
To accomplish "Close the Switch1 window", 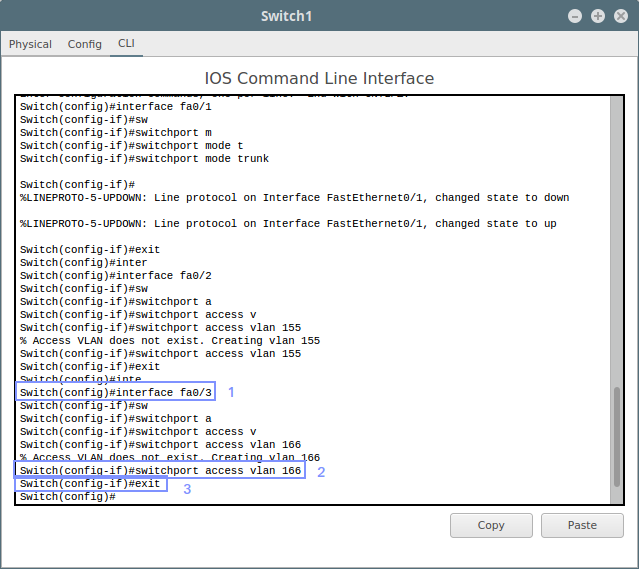I will pyautogui.click(x=621, y=16).
